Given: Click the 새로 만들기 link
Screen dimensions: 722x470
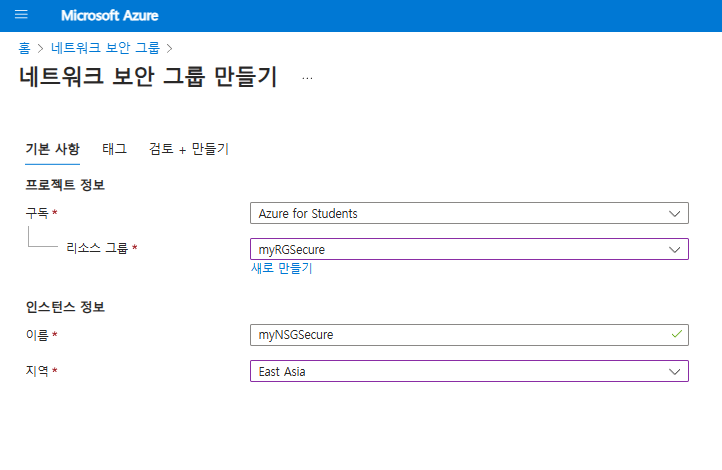Looking at the screenshot, I should pos(281,269).
